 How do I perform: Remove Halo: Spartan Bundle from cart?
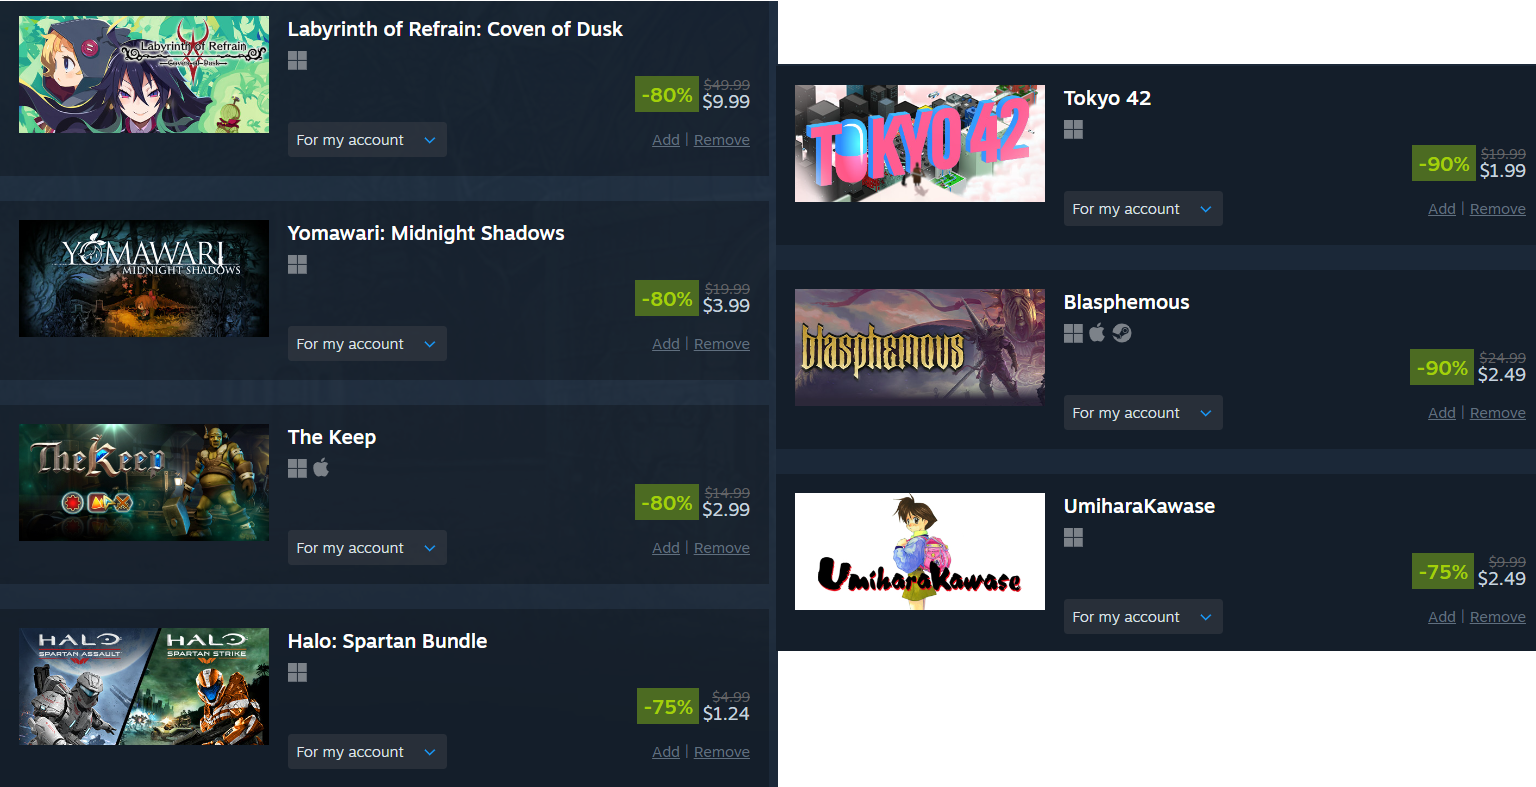tap(722, 752)
